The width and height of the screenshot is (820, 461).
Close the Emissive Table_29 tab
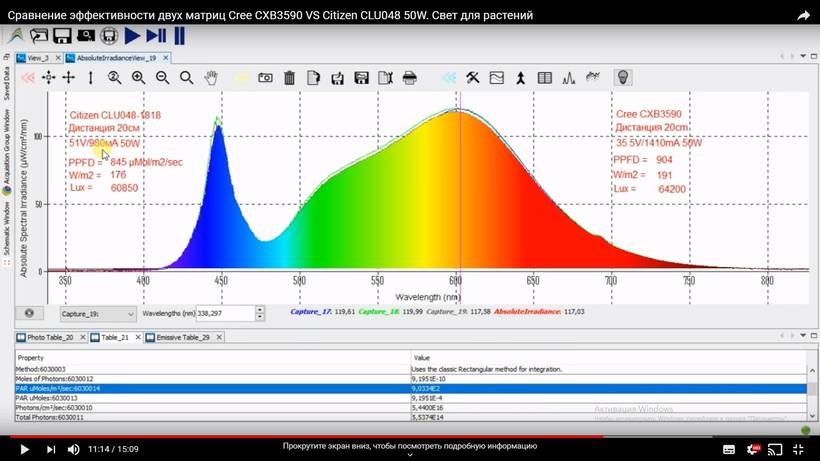[x=219, y=338]
